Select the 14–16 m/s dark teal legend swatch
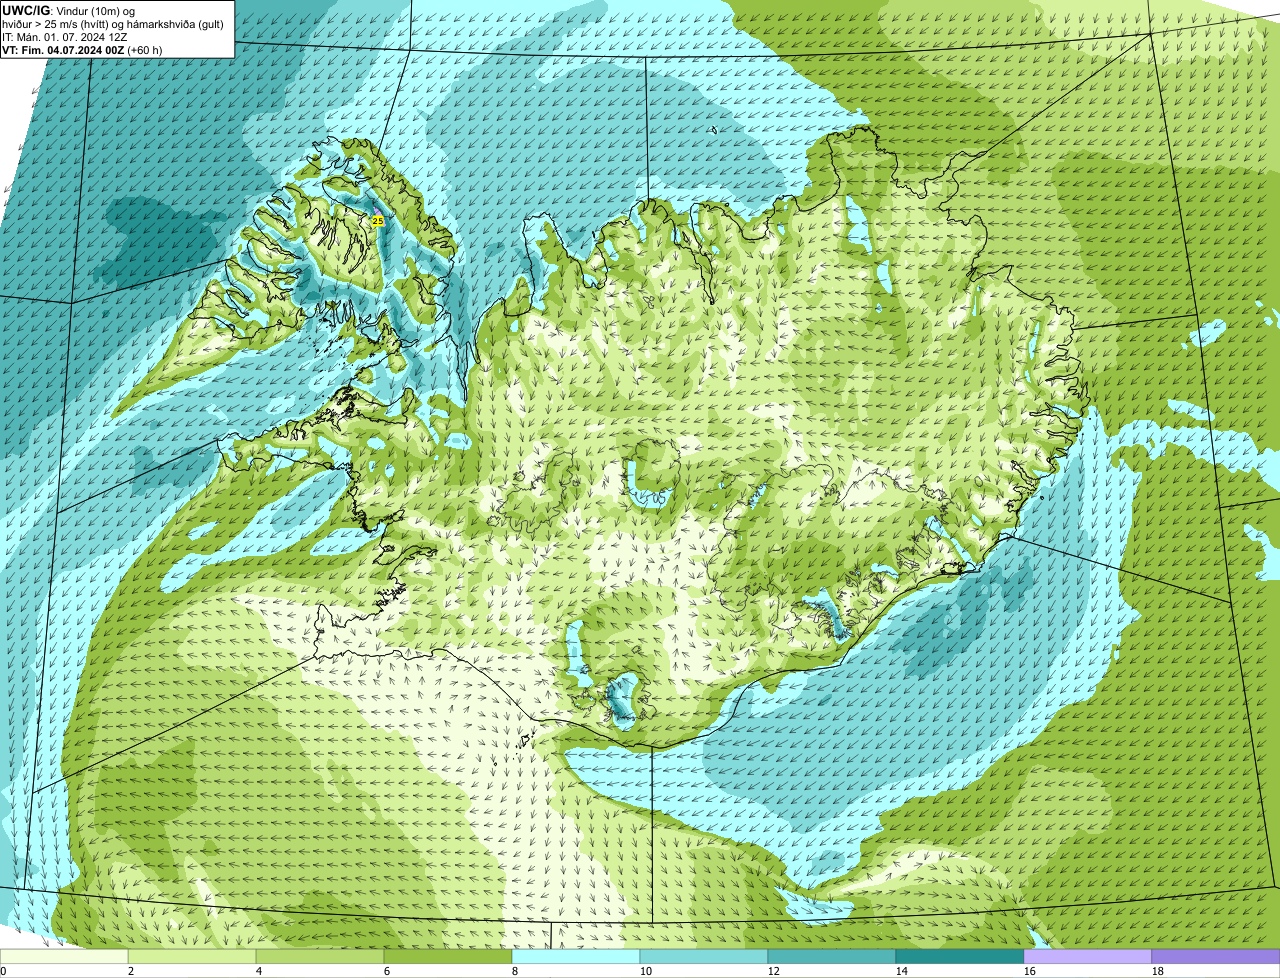 (x=960, y=956)
